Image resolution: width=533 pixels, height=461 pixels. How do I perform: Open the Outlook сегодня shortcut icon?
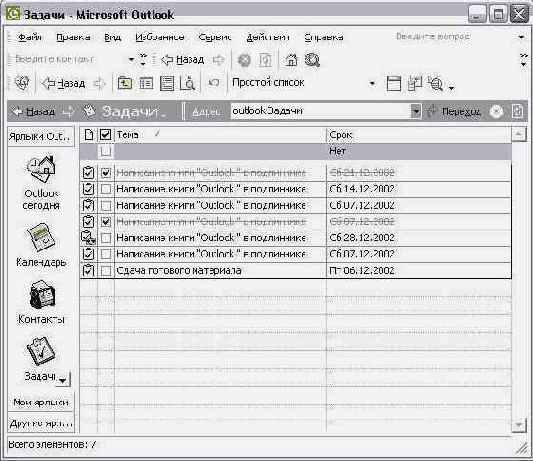(x=41, y=169)
